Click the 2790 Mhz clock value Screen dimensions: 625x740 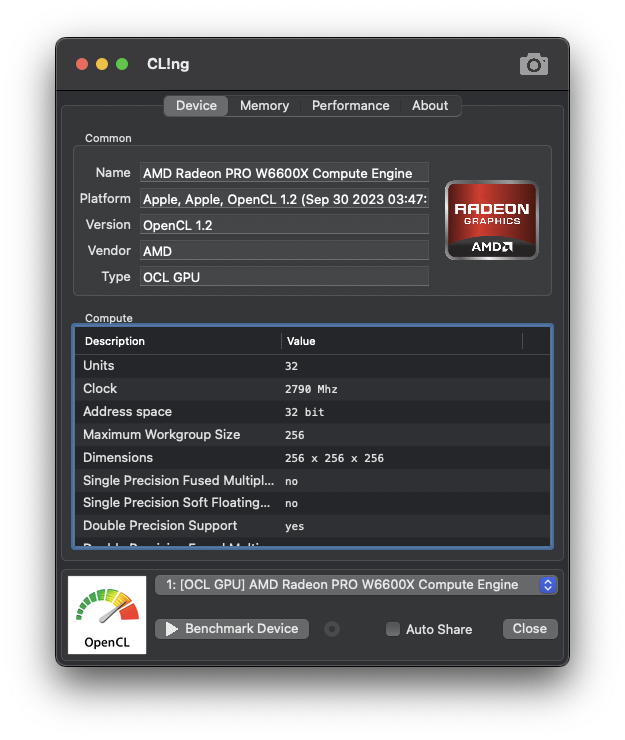point(311,389)
